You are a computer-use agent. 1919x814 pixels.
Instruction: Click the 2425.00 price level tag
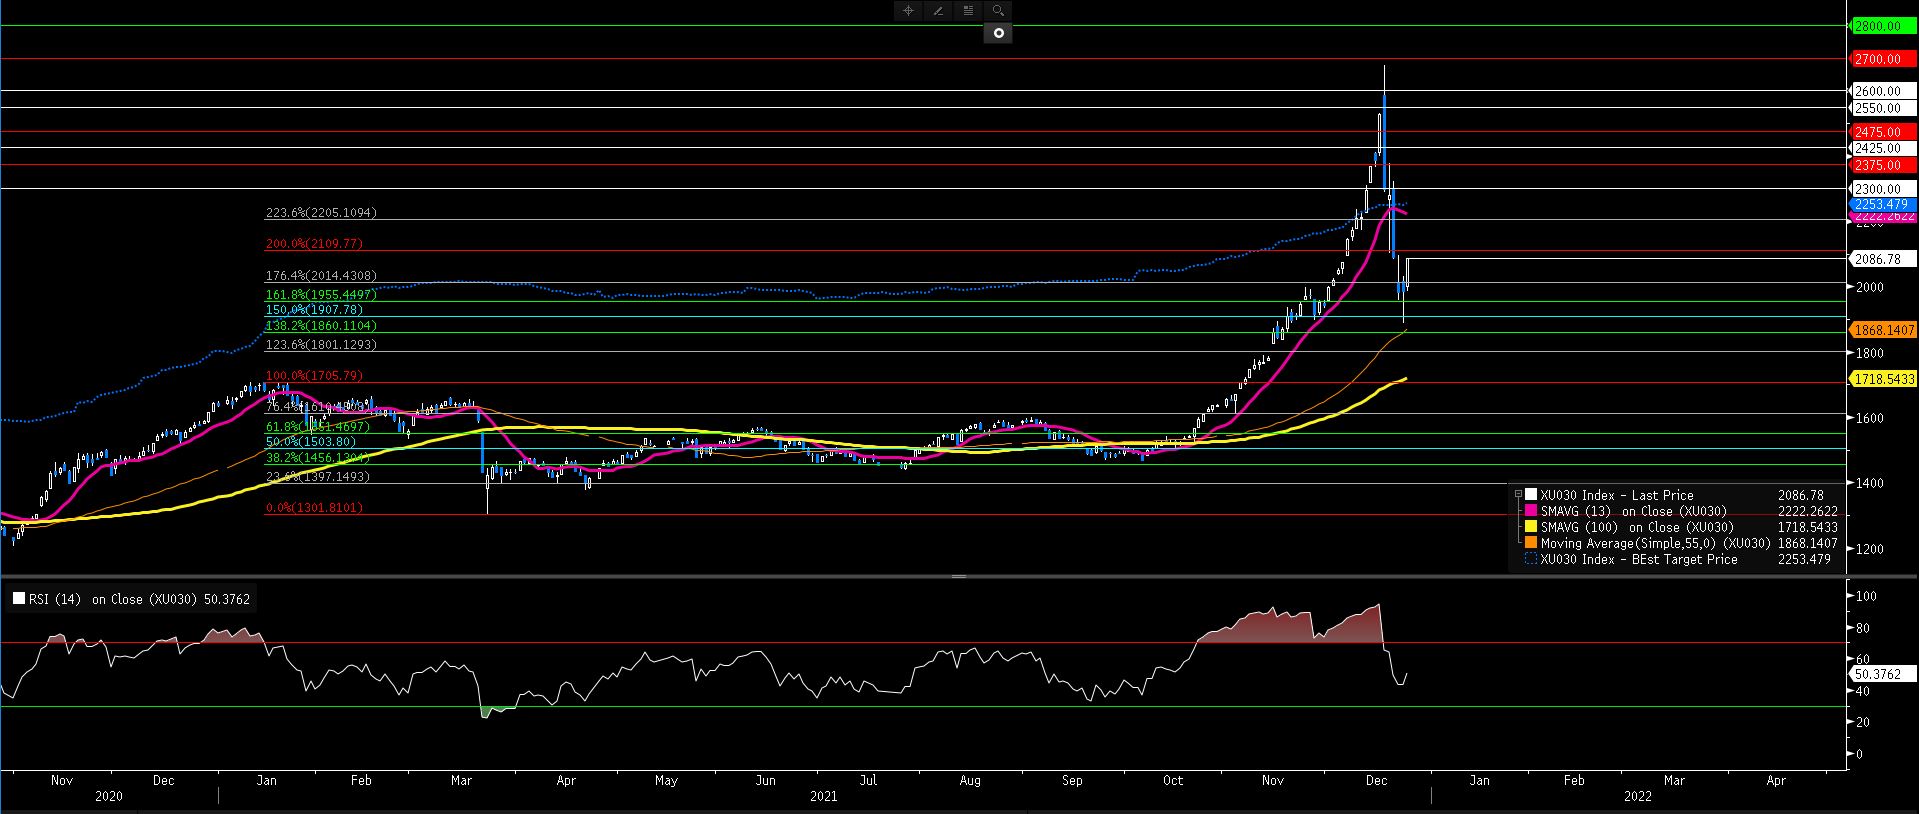point(1884,148)
